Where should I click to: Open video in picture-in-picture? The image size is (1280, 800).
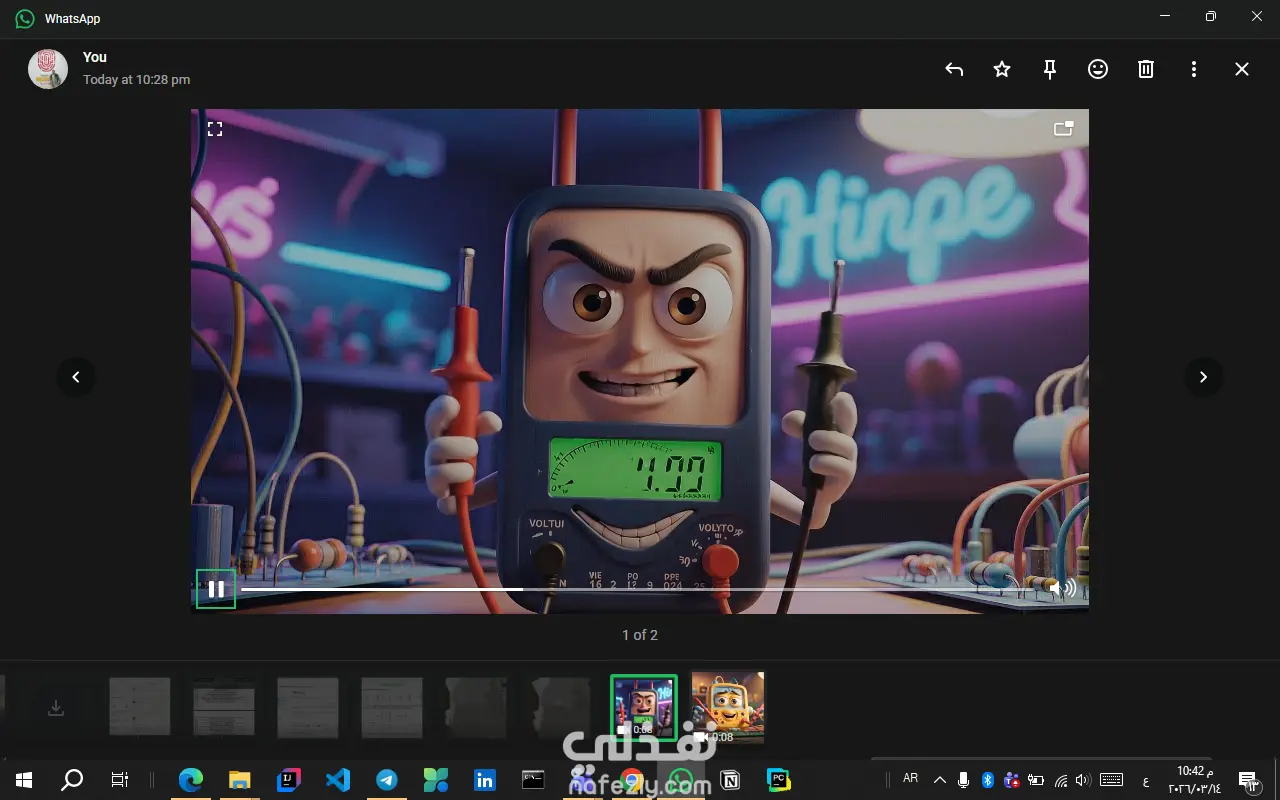pos(1064,129)
